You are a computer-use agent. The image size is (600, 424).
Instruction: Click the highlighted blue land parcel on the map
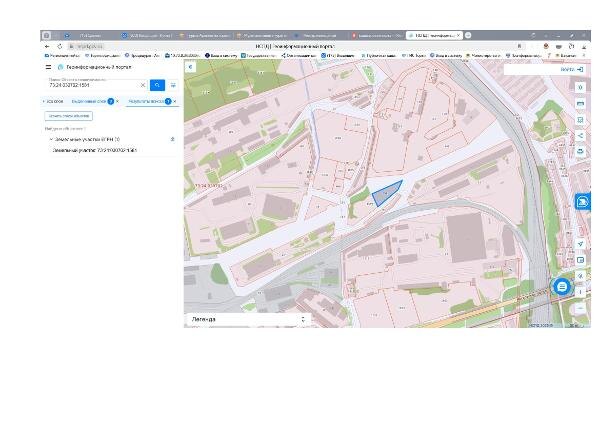pyautogui.click(x=386, y=194)
